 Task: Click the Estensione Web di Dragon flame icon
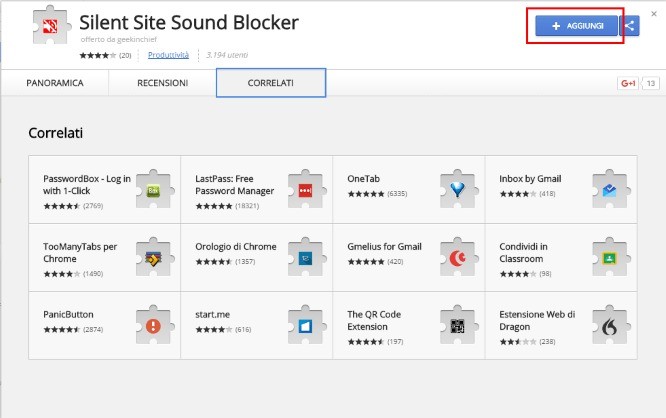click(x=610, y=324)
